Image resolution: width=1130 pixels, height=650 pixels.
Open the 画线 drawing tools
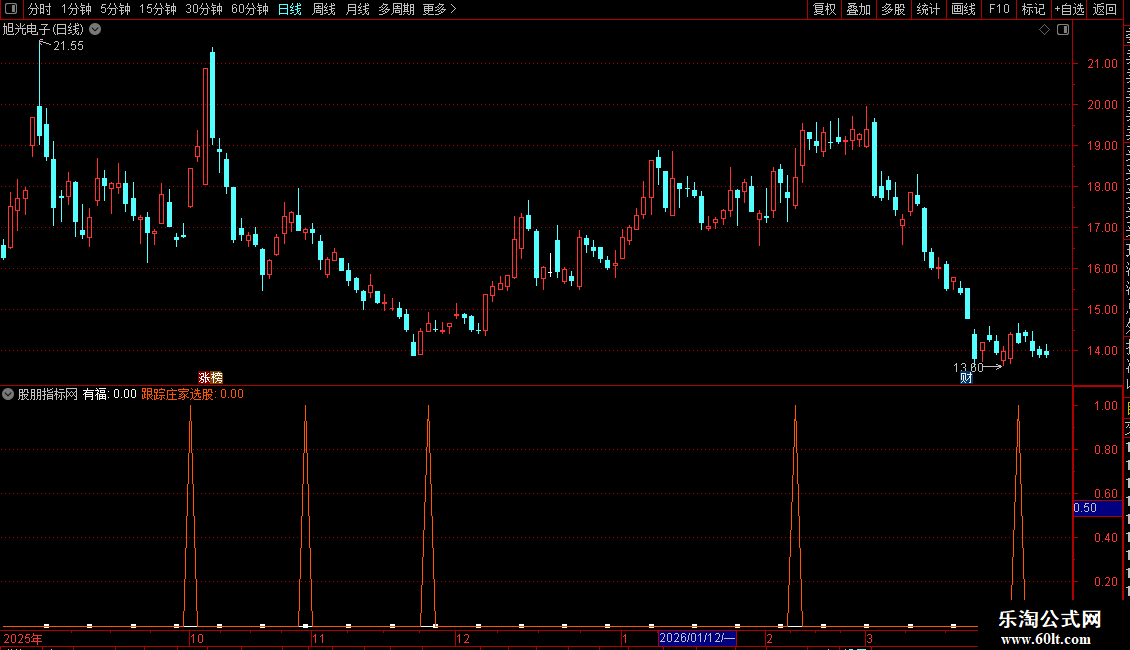pyautogui.click(x=963, y=9)
